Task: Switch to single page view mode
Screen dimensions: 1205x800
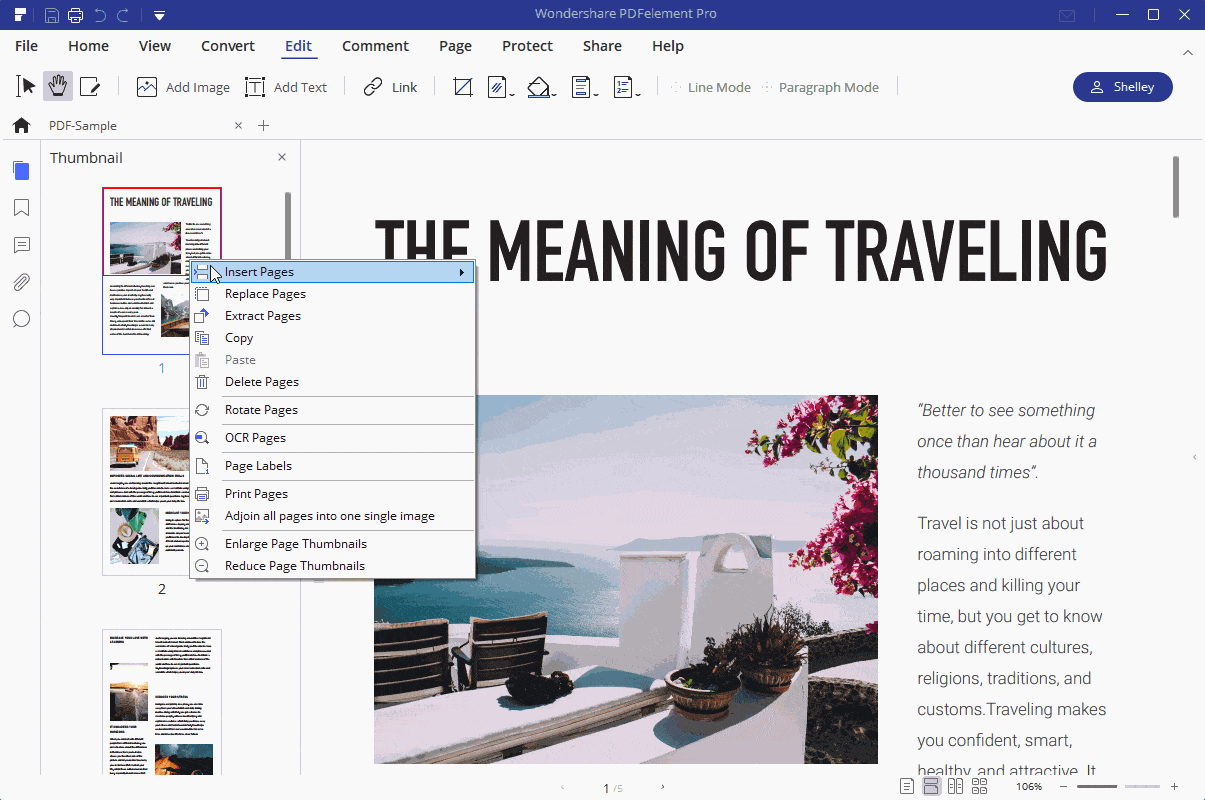Action: (906, 786)
